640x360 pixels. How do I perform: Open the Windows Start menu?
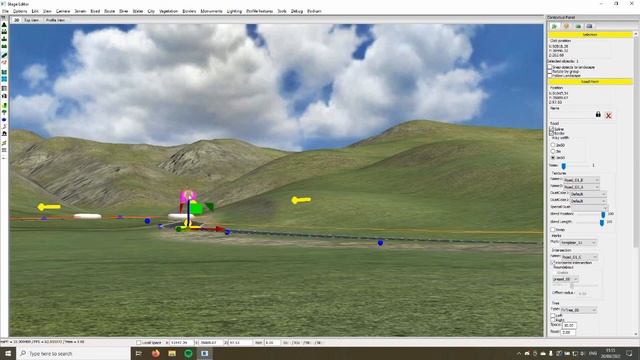[8, 353]
